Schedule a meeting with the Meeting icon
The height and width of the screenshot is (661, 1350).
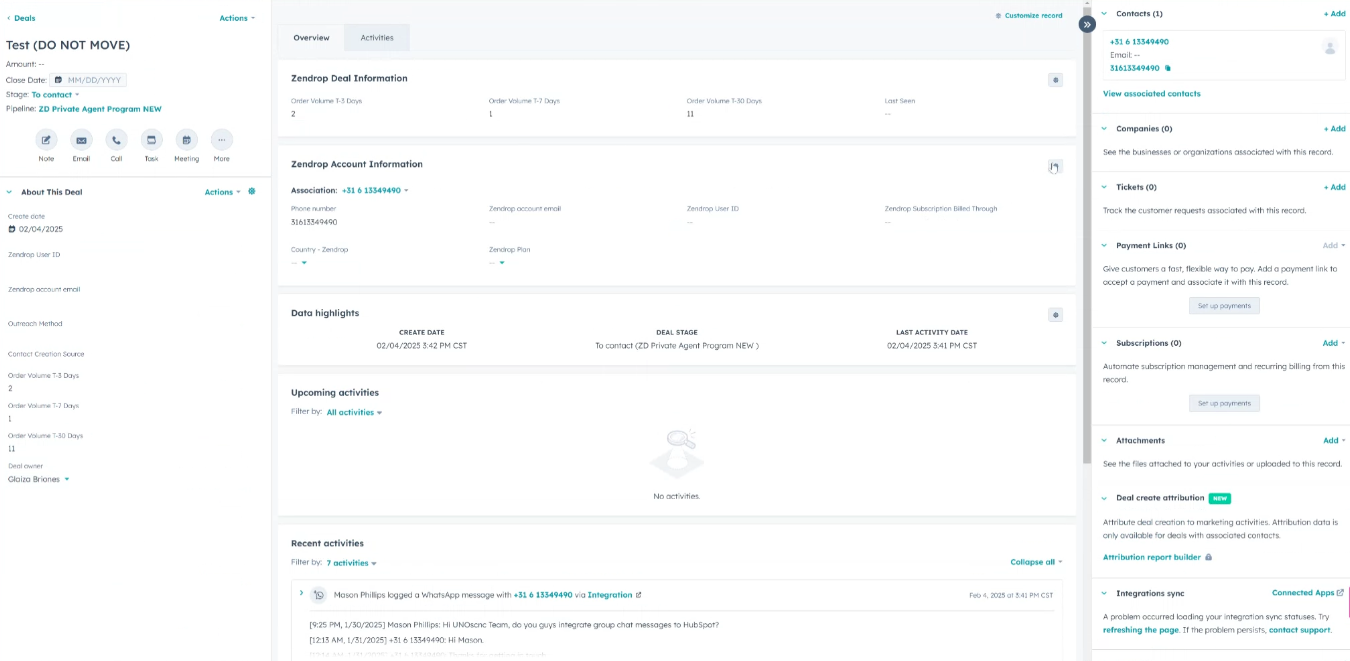tap(186, 140)
